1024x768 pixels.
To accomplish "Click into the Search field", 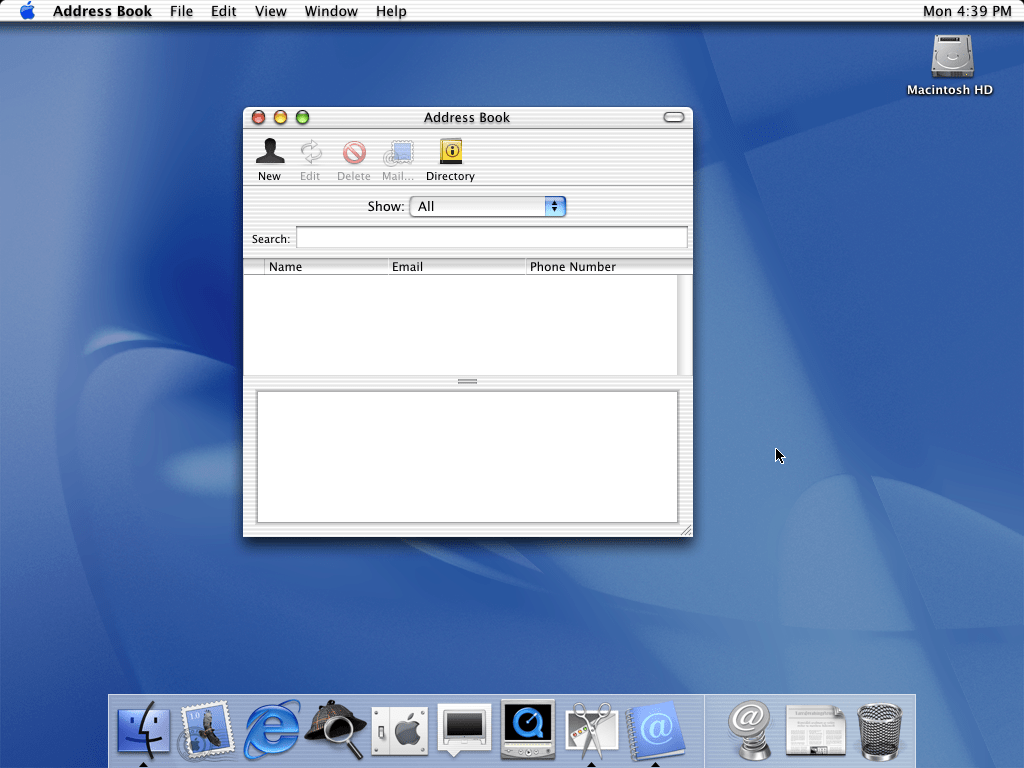I will (491, 238).
